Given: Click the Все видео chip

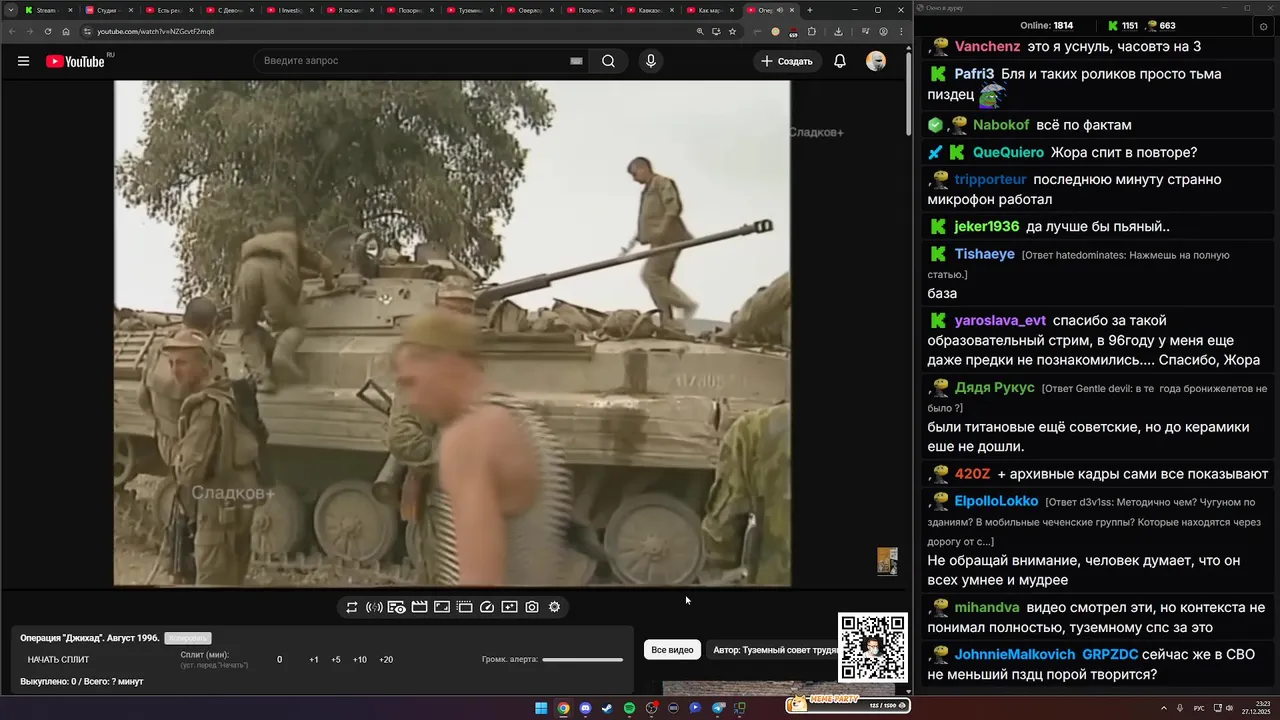Looking at the screenshot, I should pos(672,650).
